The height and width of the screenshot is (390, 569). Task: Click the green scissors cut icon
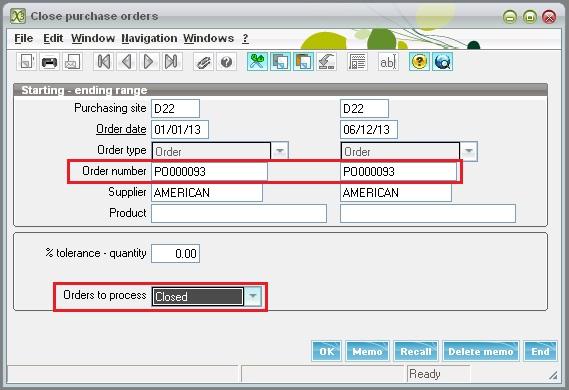(x=257, y=62)
